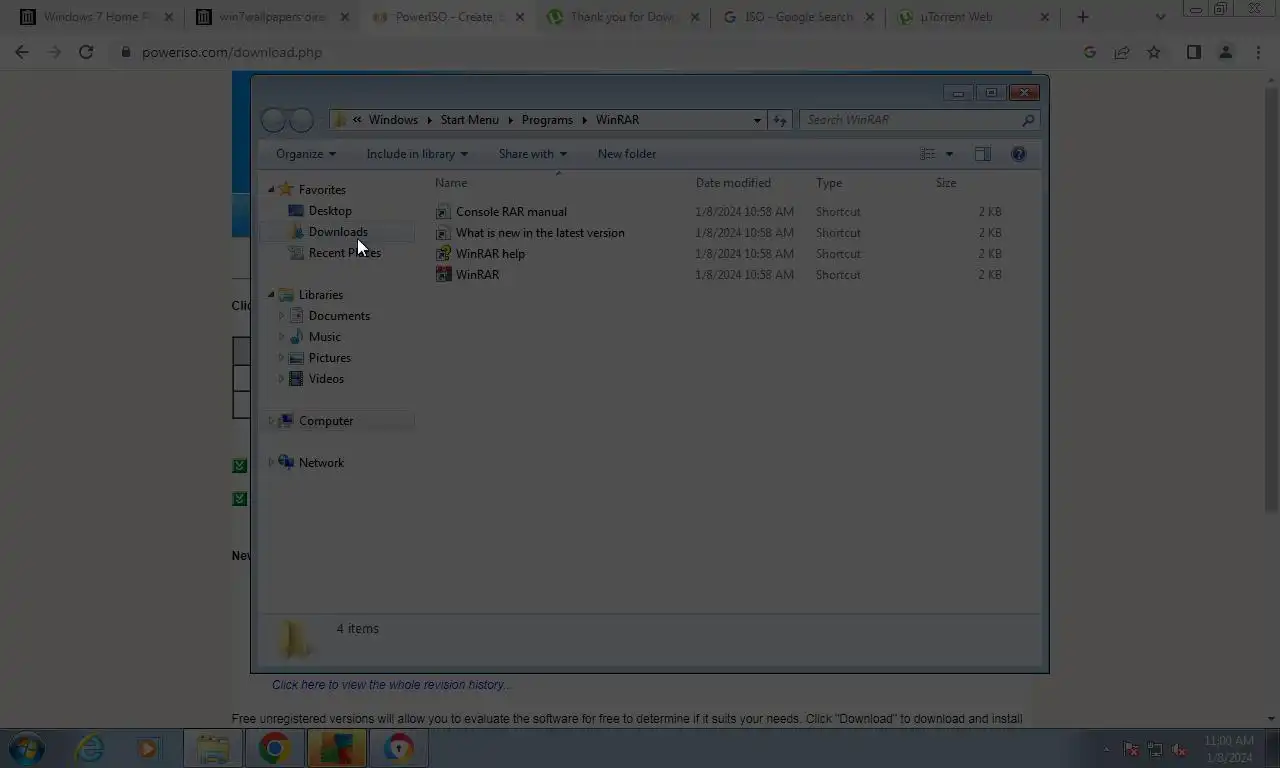Click the Chrome back arrow button

coord(22,52)
